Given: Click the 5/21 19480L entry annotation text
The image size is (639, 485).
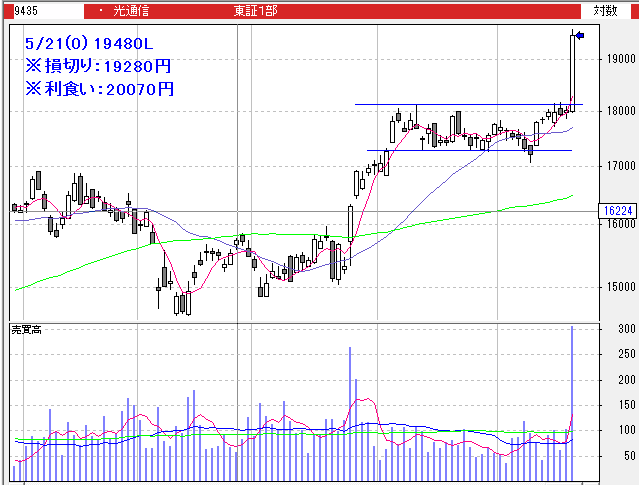Looking at the screenshot, I should [x=89, y=45].
